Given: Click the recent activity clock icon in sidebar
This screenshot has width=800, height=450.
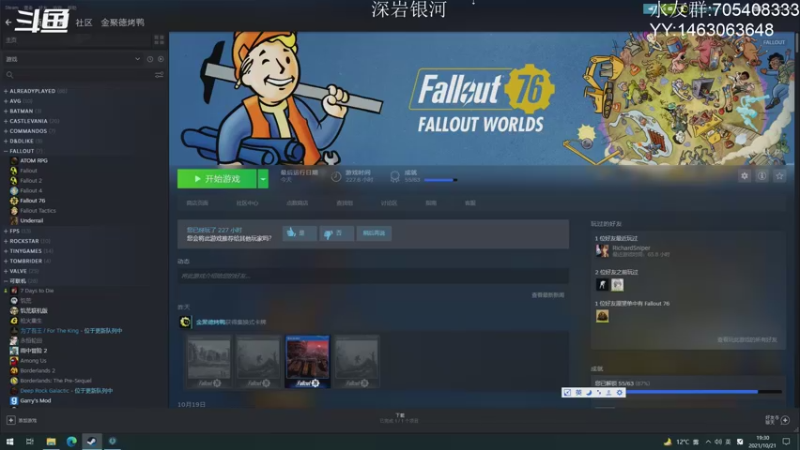Looking at the screenshot, I should pyautogui.click(x=150, y=59).
